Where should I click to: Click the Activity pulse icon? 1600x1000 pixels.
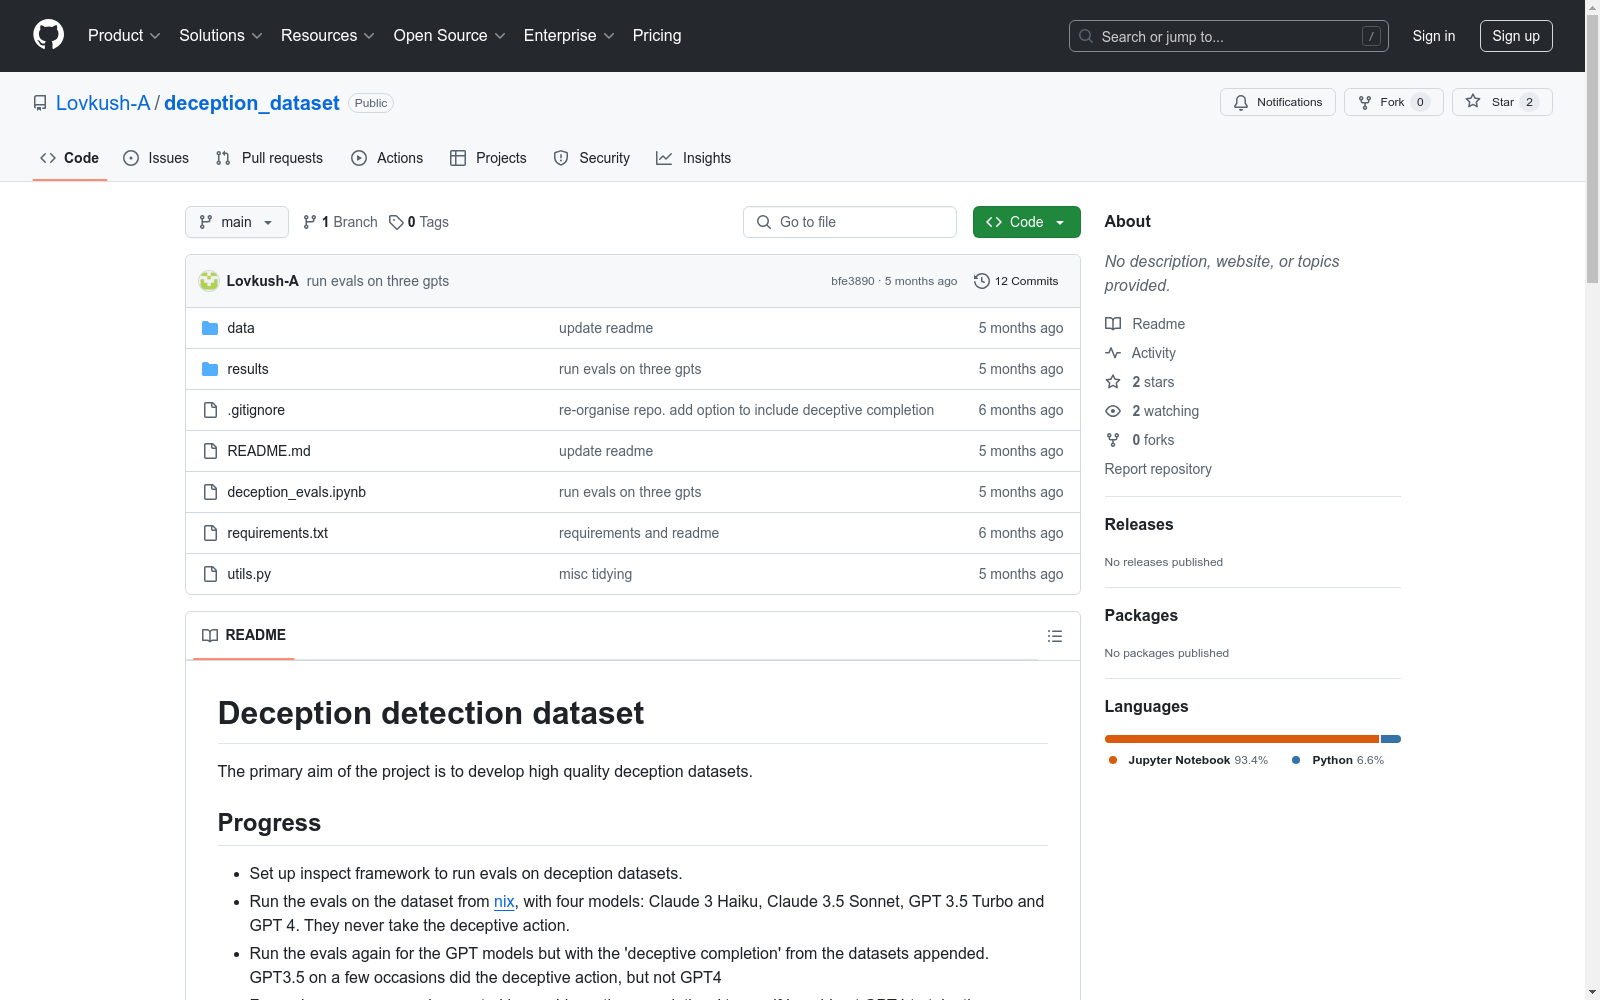(1113, 353)
